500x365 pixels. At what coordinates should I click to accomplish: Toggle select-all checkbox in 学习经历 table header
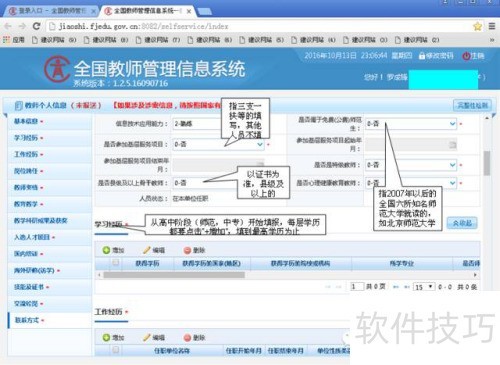(116, 263)
